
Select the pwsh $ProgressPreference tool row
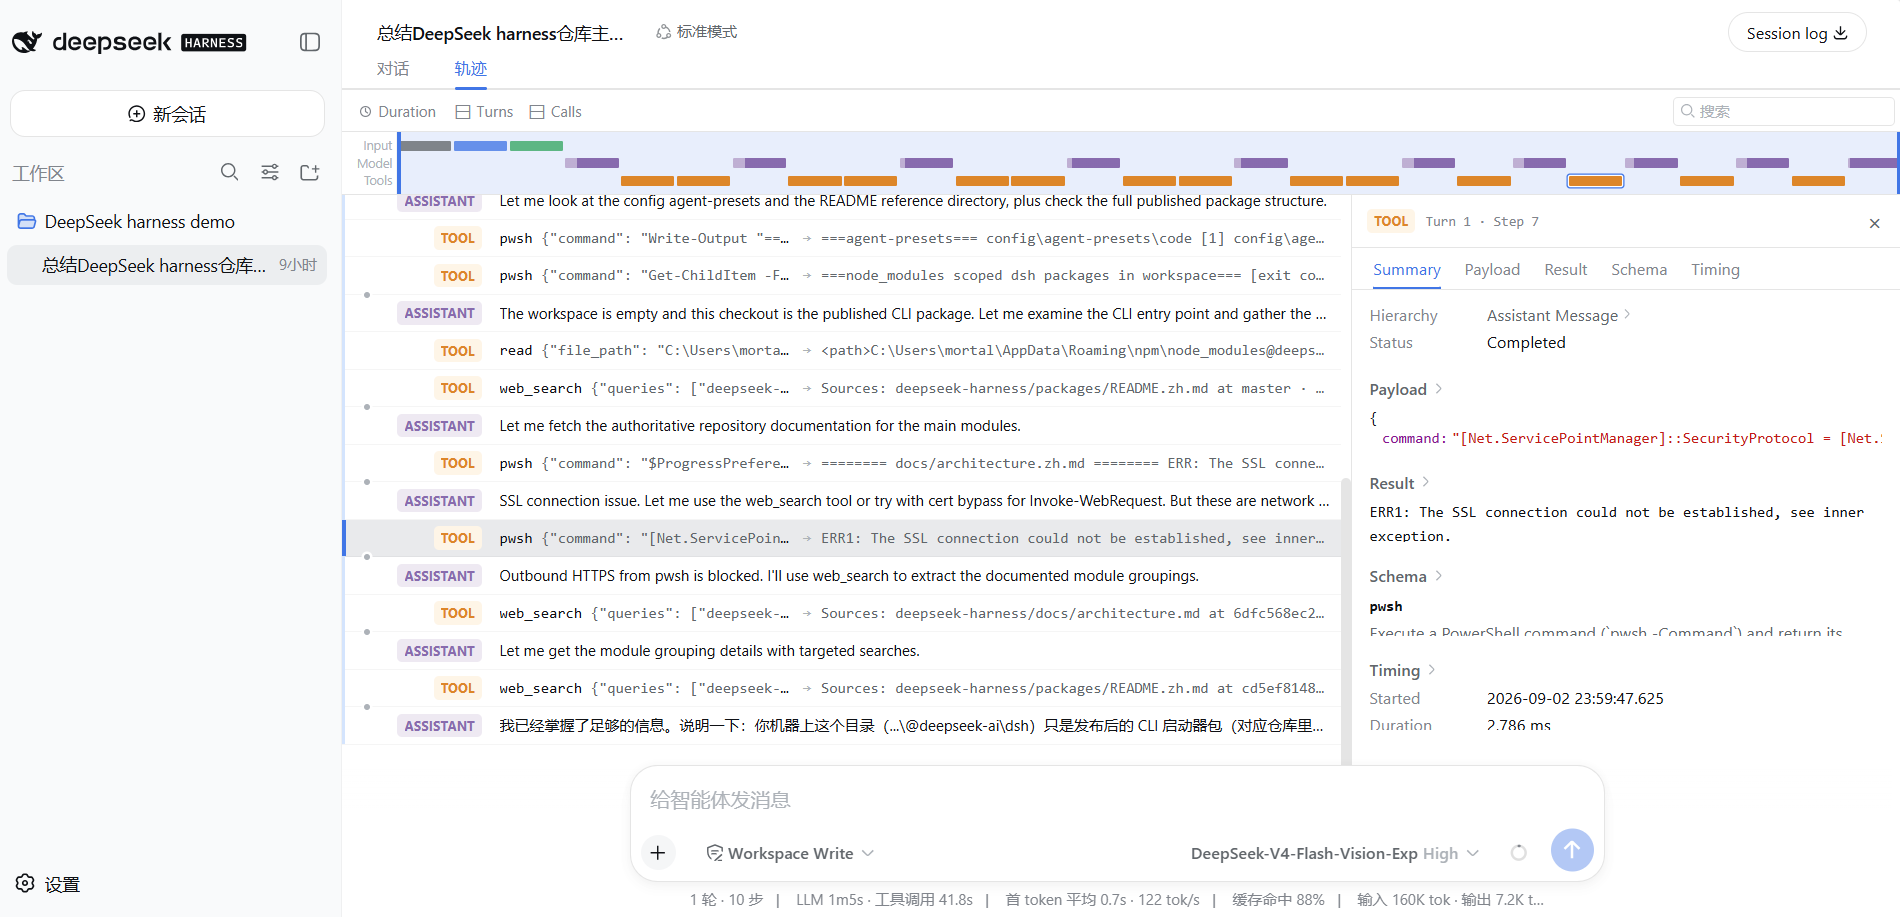(842, 463)
